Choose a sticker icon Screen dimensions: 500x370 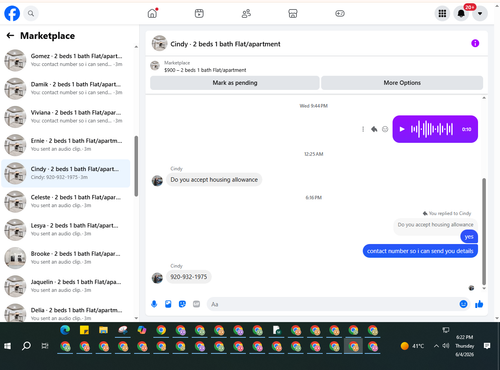[182, 304]
